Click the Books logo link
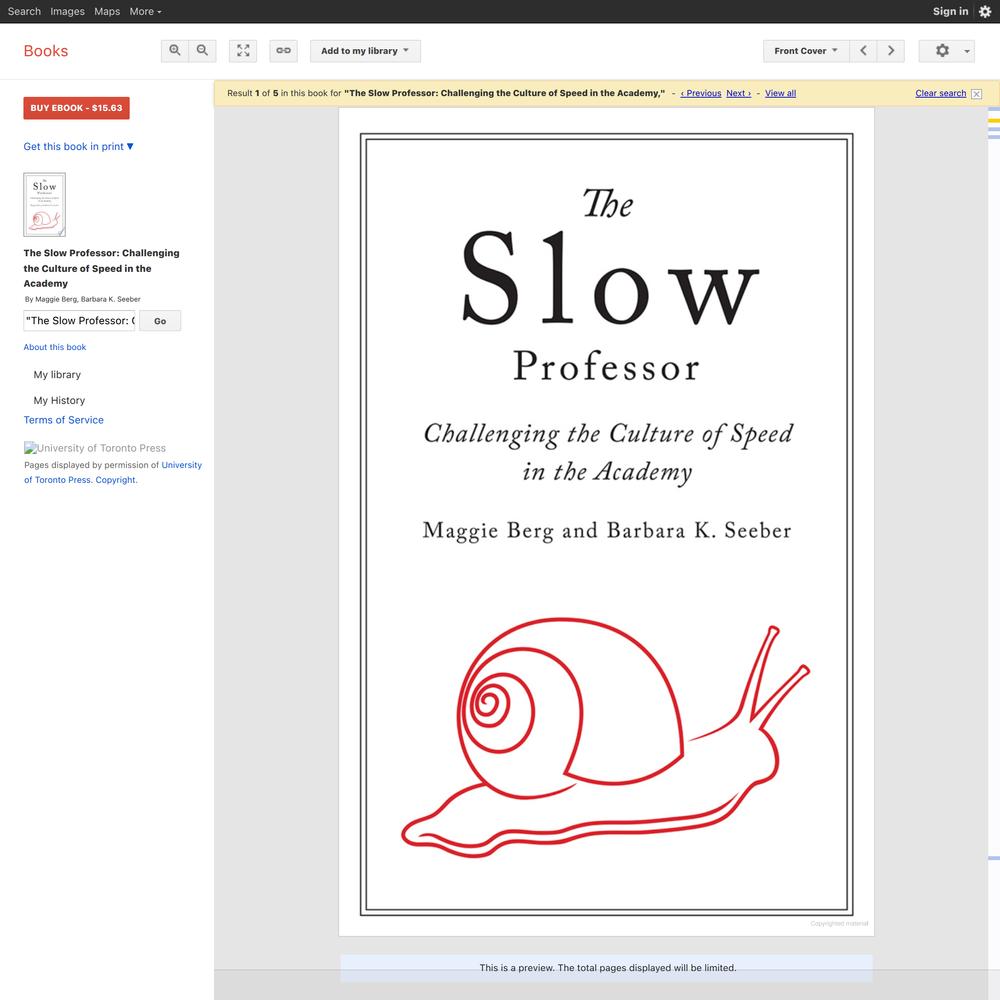Image resolution: width=1000 pixels, height=1000 pixels. coord(46,51)
